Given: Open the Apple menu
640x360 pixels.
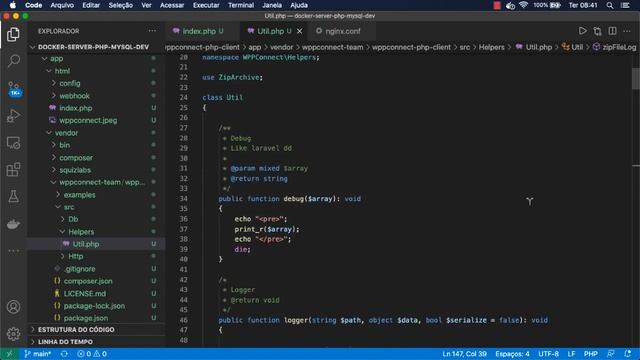Looking at the screenshot, I should (x=13, y=5).
